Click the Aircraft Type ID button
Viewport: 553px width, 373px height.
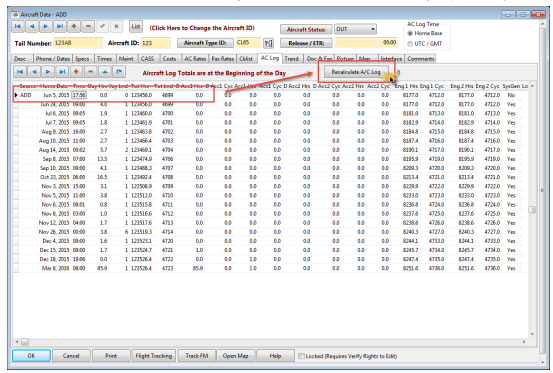205,43
